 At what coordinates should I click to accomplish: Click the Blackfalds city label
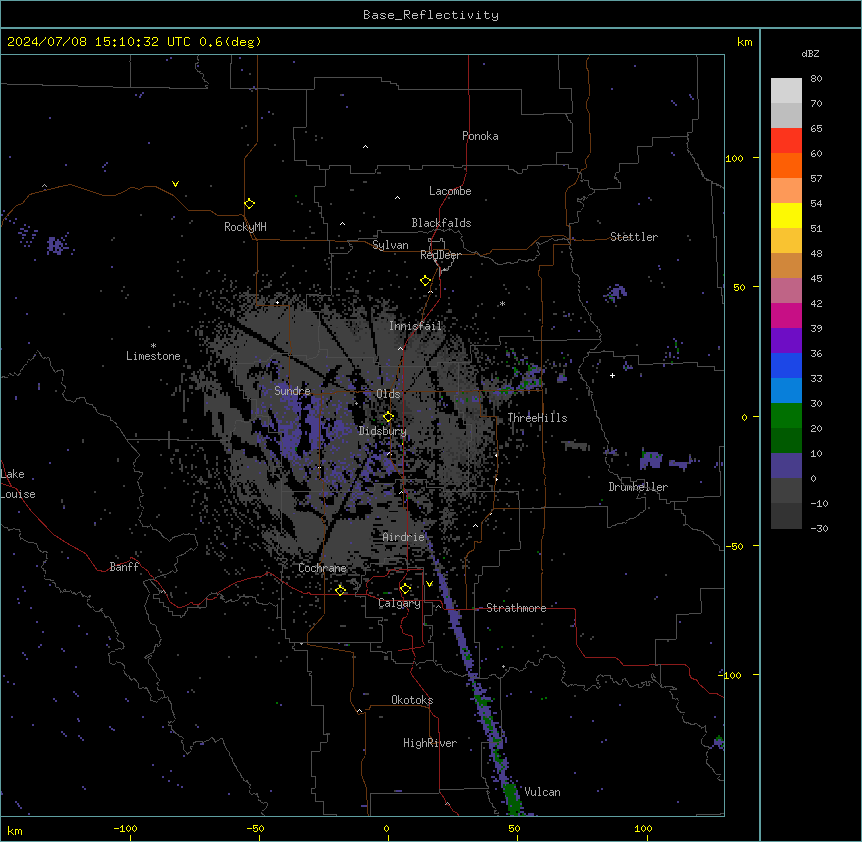[441, 223]
